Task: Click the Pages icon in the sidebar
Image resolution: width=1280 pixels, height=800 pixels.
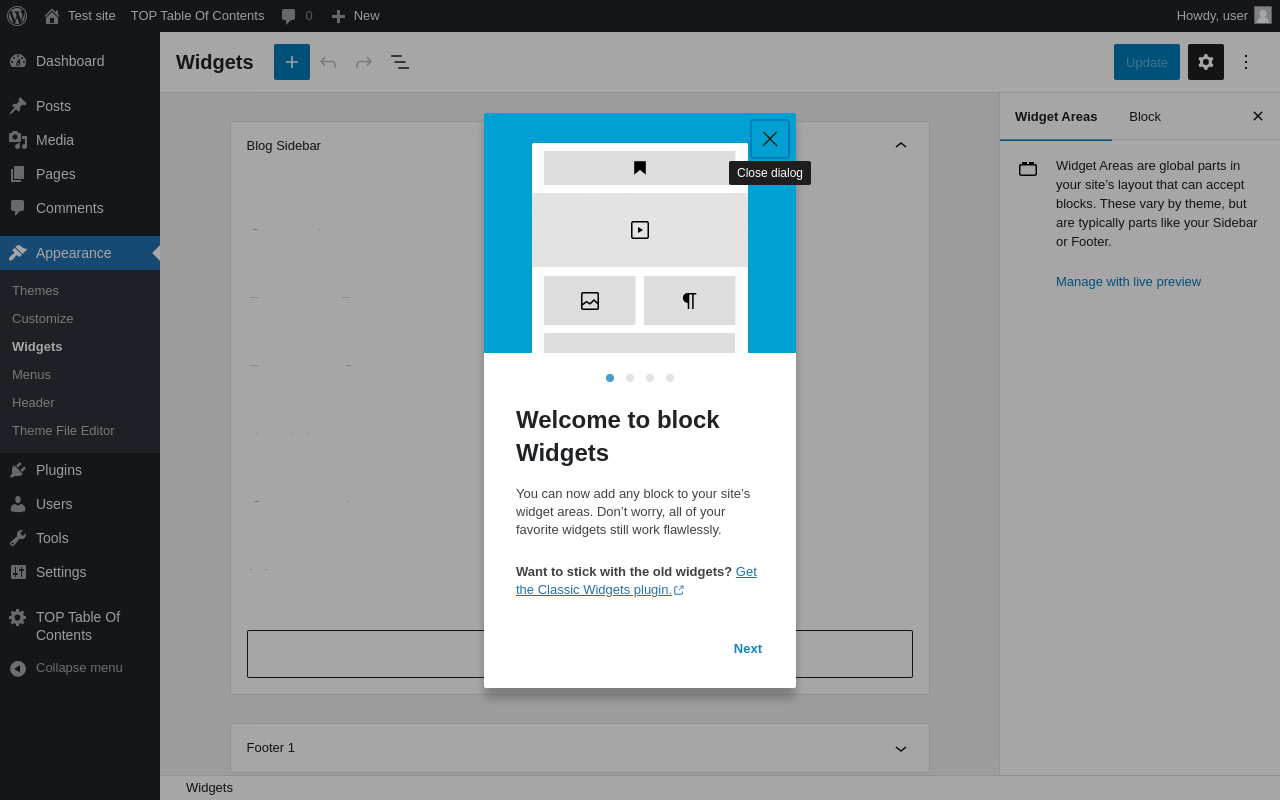Action: [x=18, y=174]
